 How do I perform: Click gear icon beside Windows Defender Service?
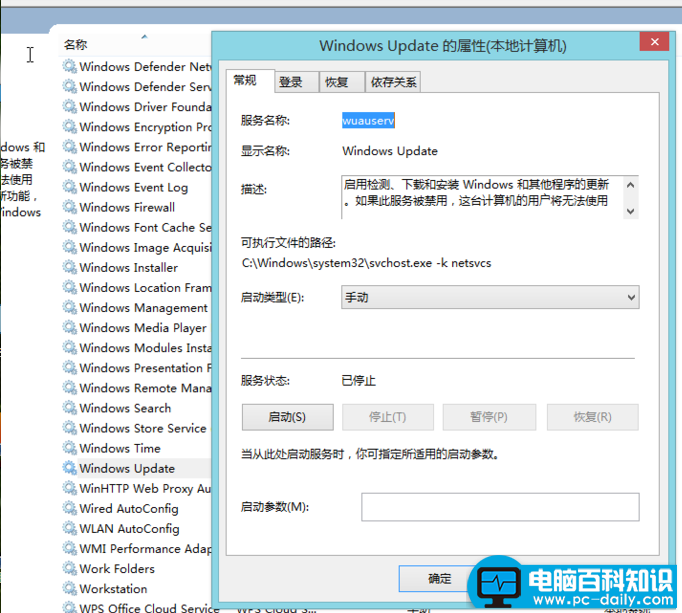point(69,87)
